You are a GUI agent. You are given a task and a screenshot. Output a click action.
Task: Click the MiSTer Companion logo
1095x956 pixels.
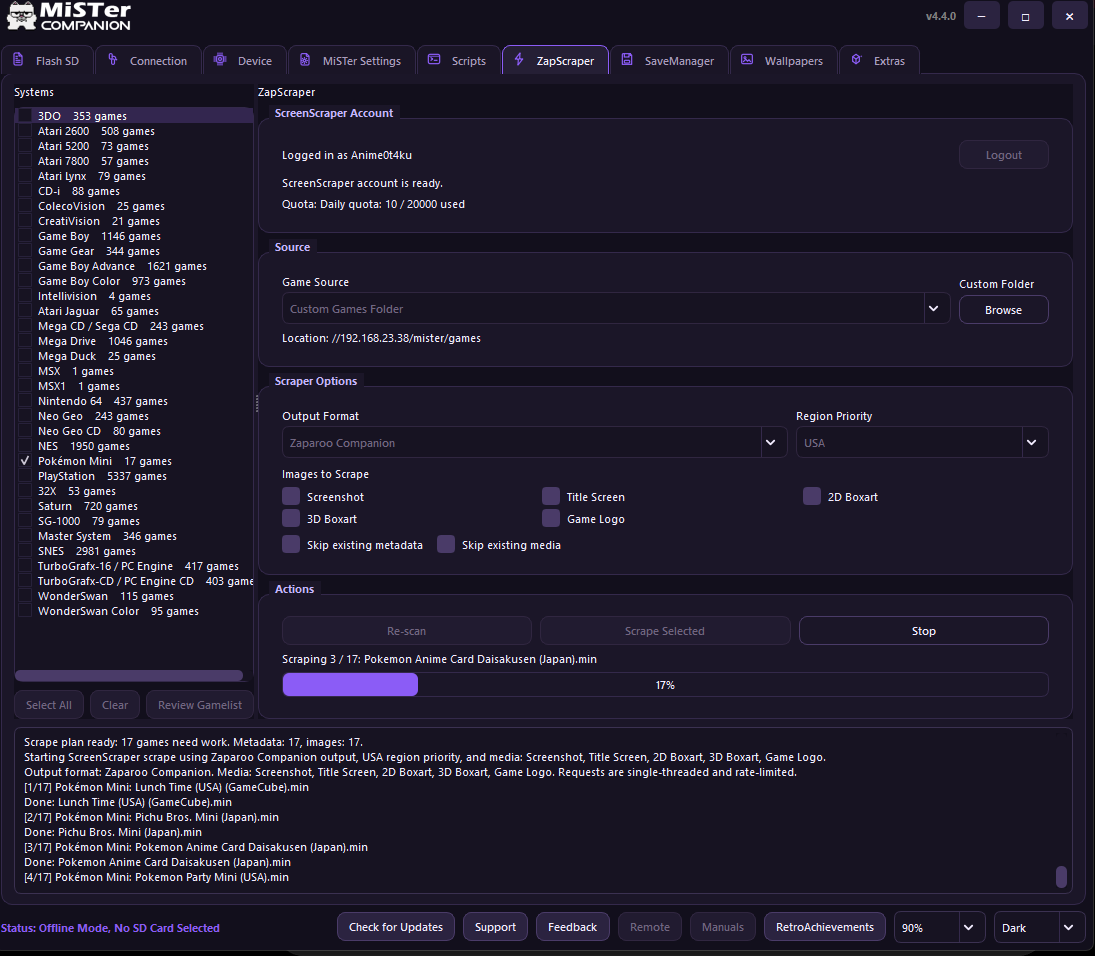coord(68,16)
